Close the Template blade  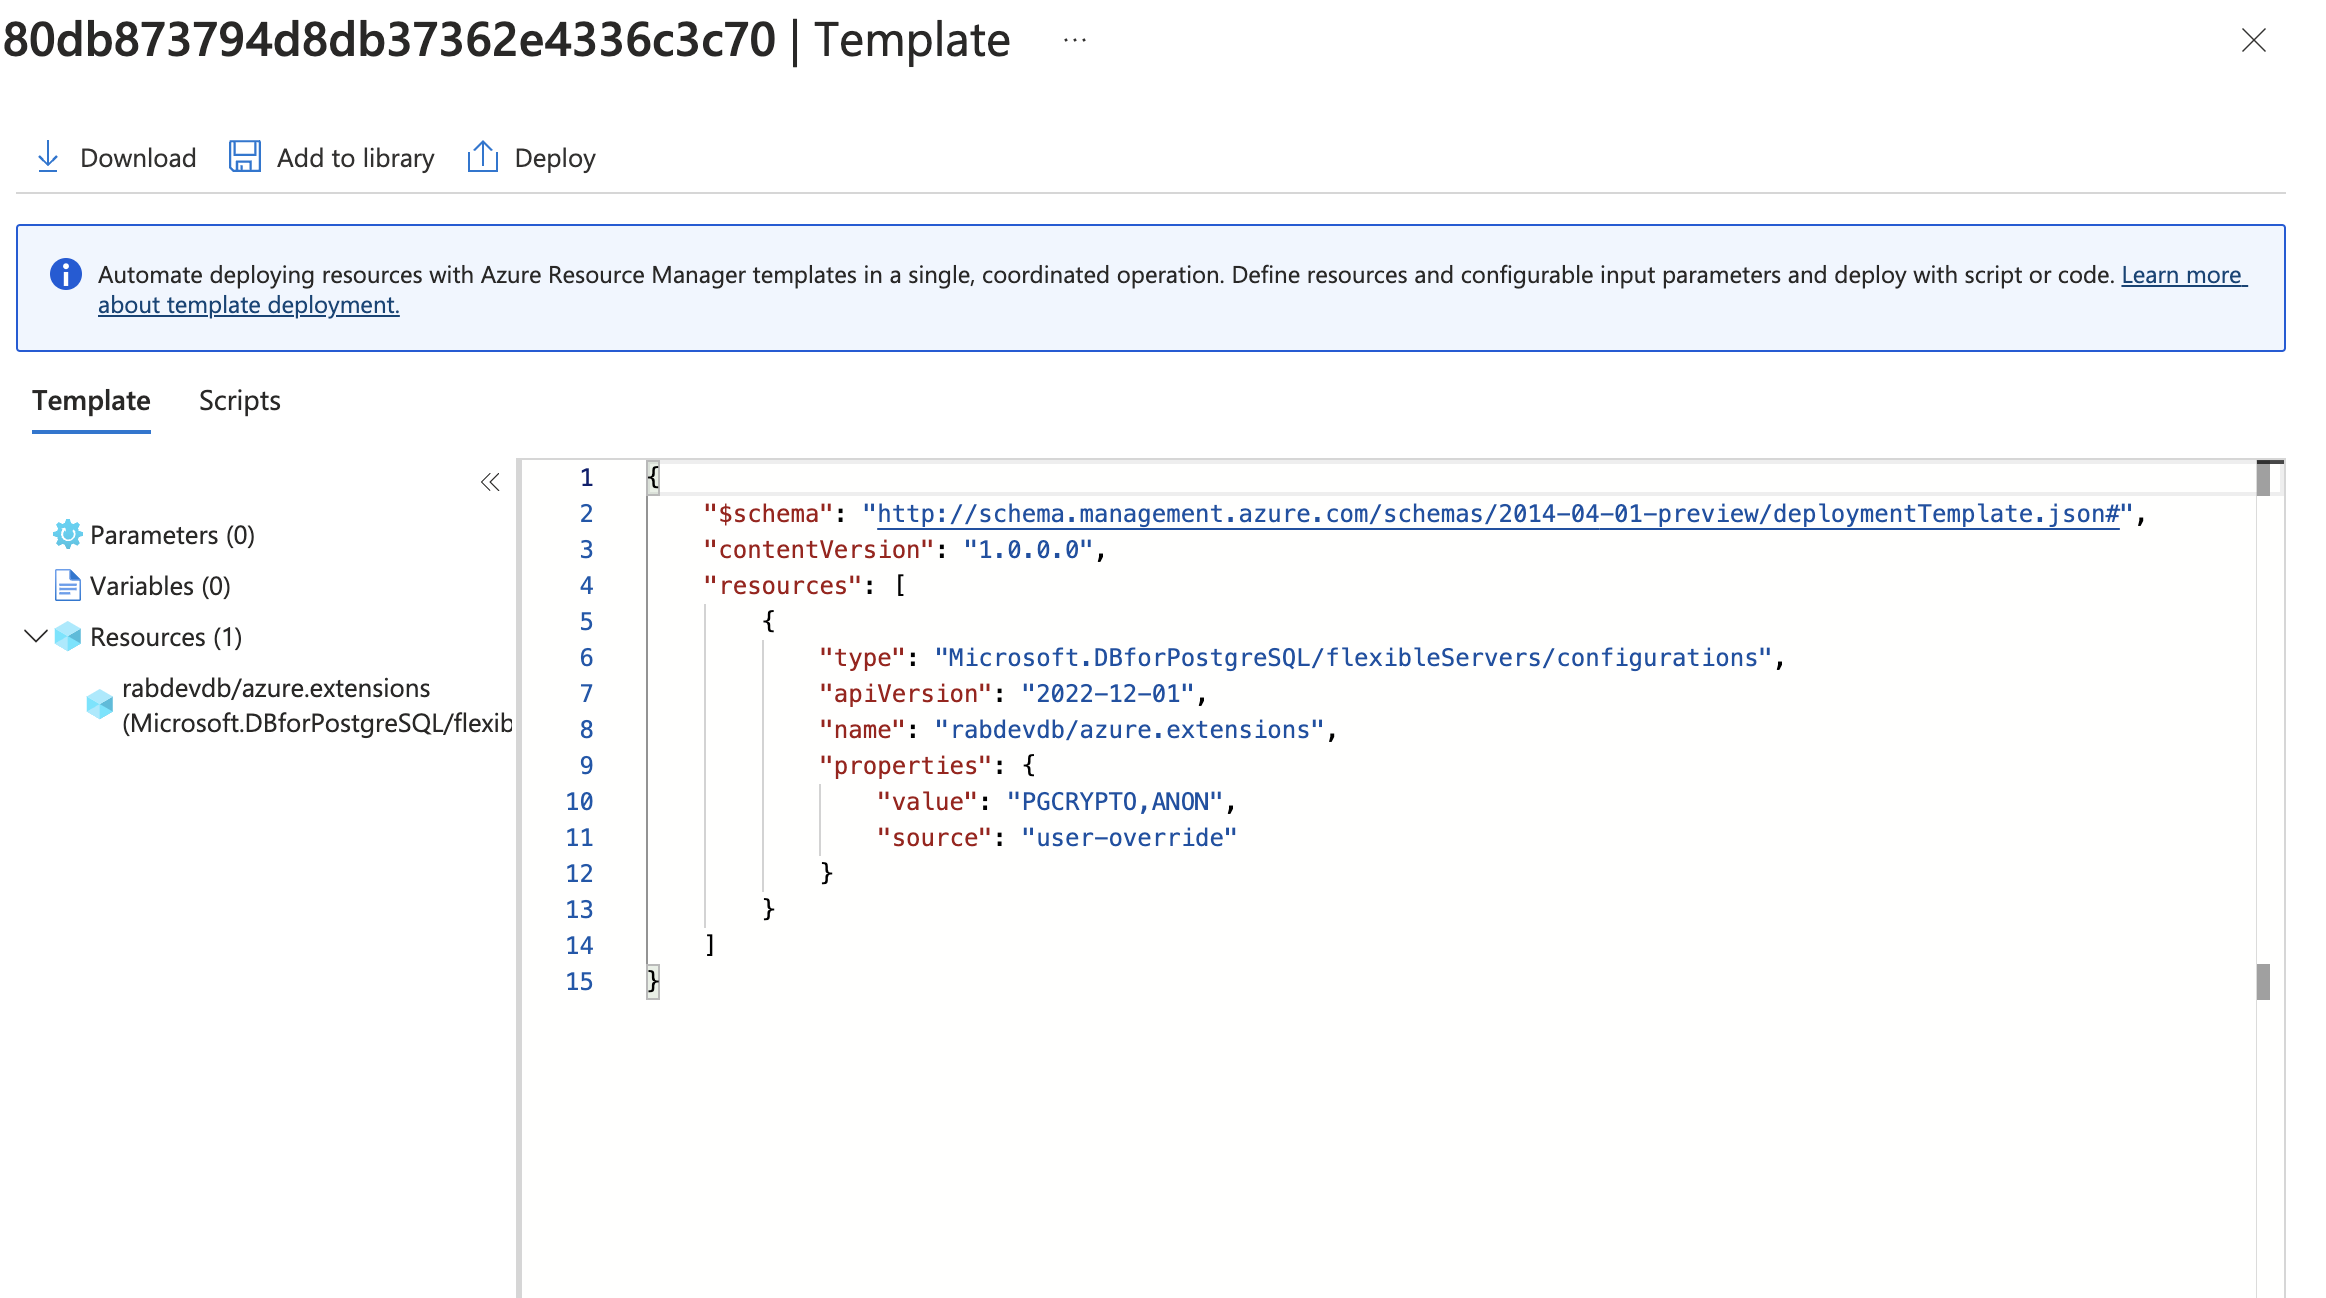pos(2253,41)
